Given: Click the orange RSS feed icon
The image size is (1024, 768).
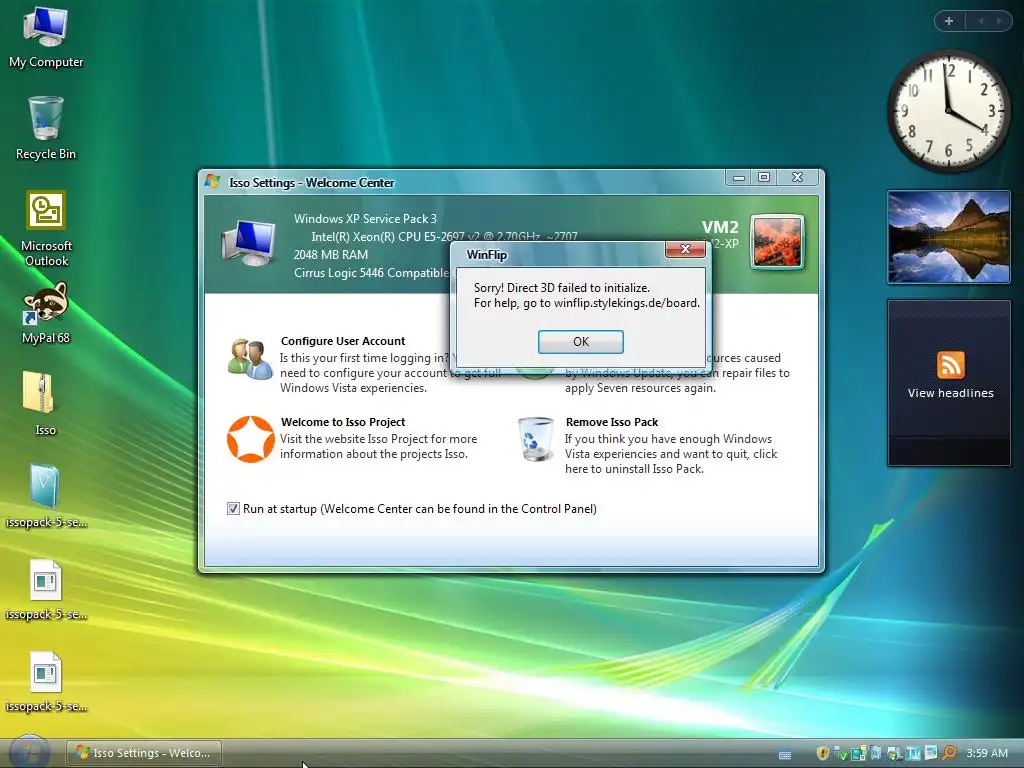Looking at the screenshot, I should [950, 364].
